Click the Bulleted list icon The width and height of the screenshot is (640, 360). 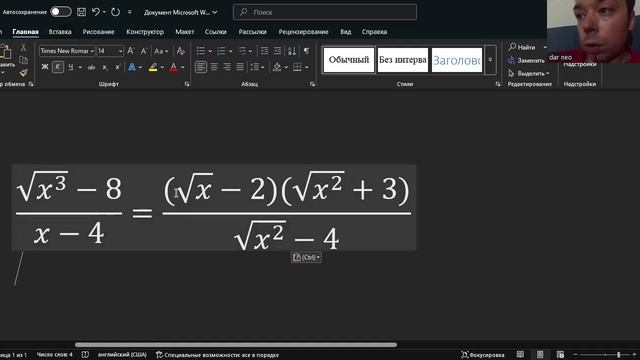pos(200,51)
